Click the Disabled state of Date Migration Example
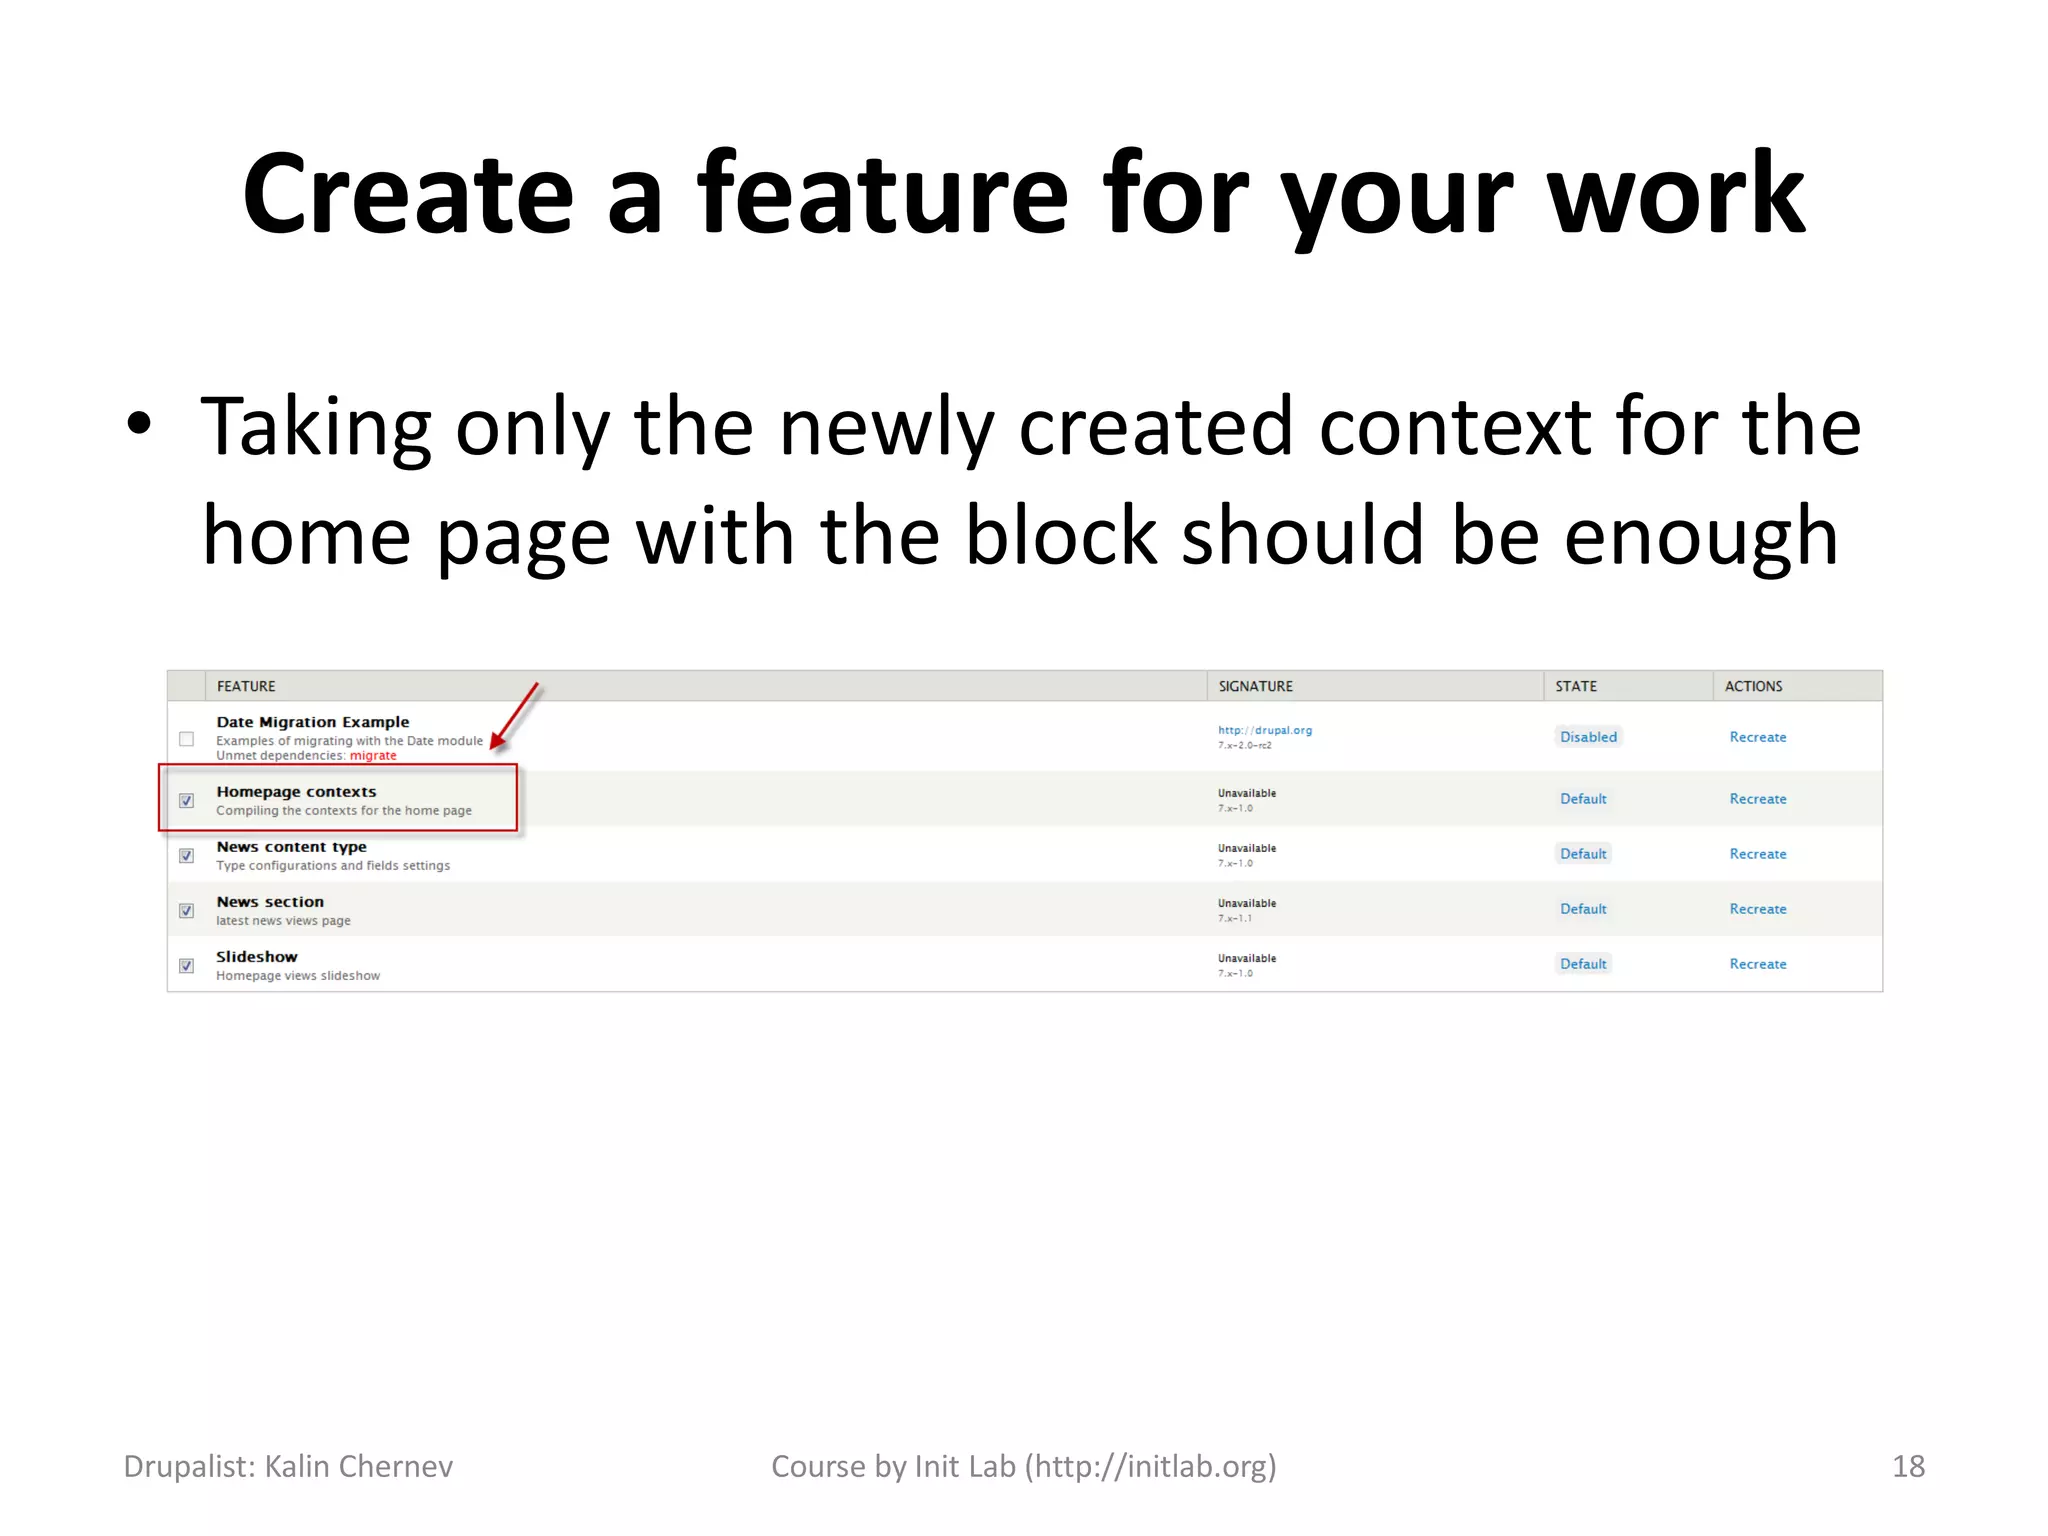Image resolution: width=2048 pixels, height=1536 pixels. 1588,737
